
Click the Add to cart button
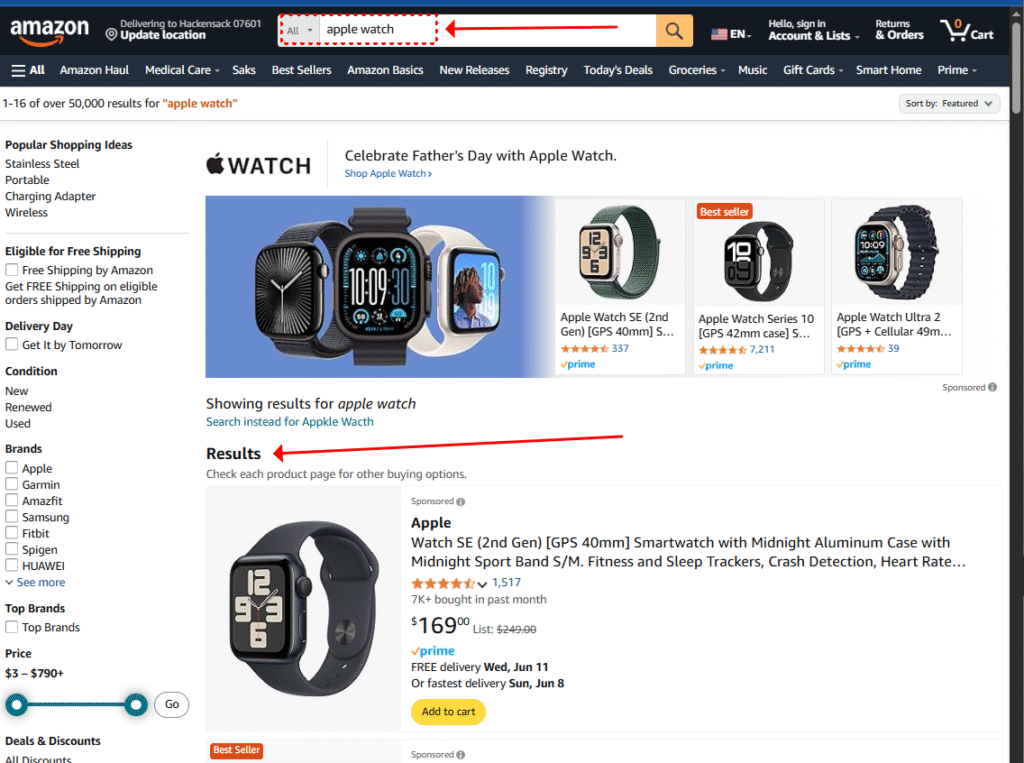point(448,712)
